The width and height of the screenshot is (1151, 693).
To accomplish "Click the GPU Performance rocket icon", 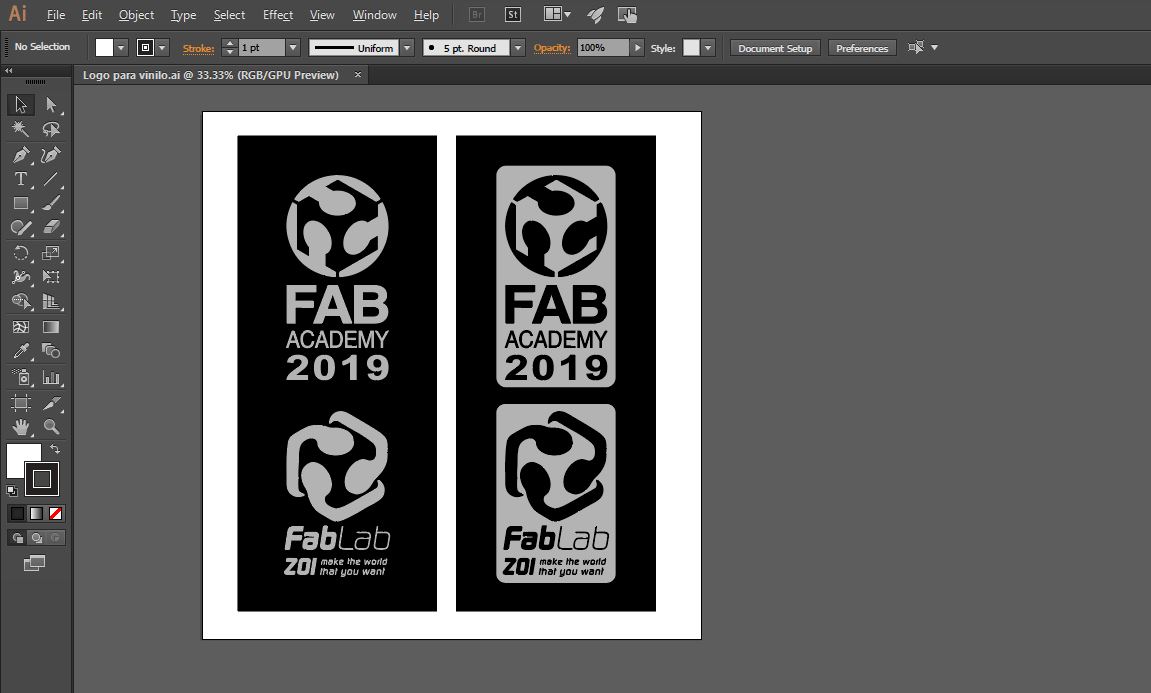I will point(595,15).
